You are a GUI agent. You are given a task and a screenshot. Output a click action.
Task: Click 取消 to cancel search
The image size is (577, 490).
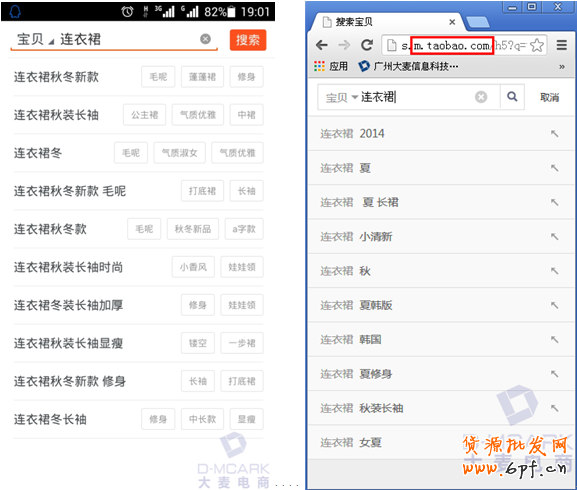tap(549, 97)
